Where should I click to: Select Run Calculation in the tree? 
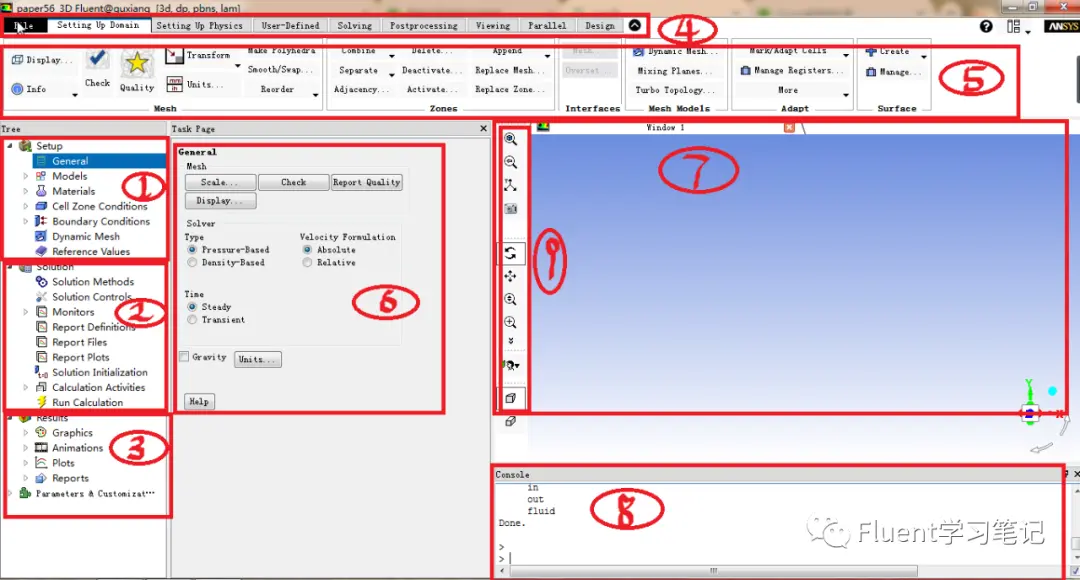(x=87, y=402)
